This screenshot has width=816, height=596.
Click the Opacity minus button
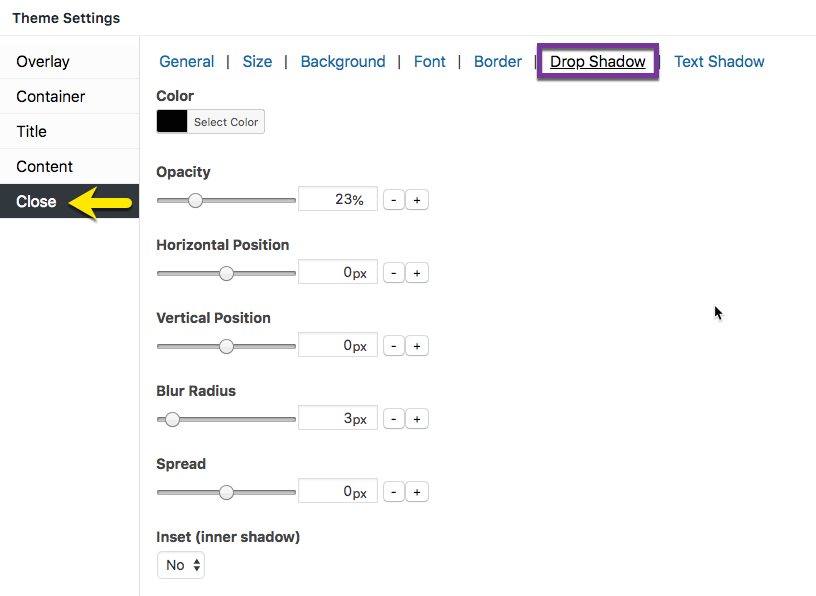394,200
